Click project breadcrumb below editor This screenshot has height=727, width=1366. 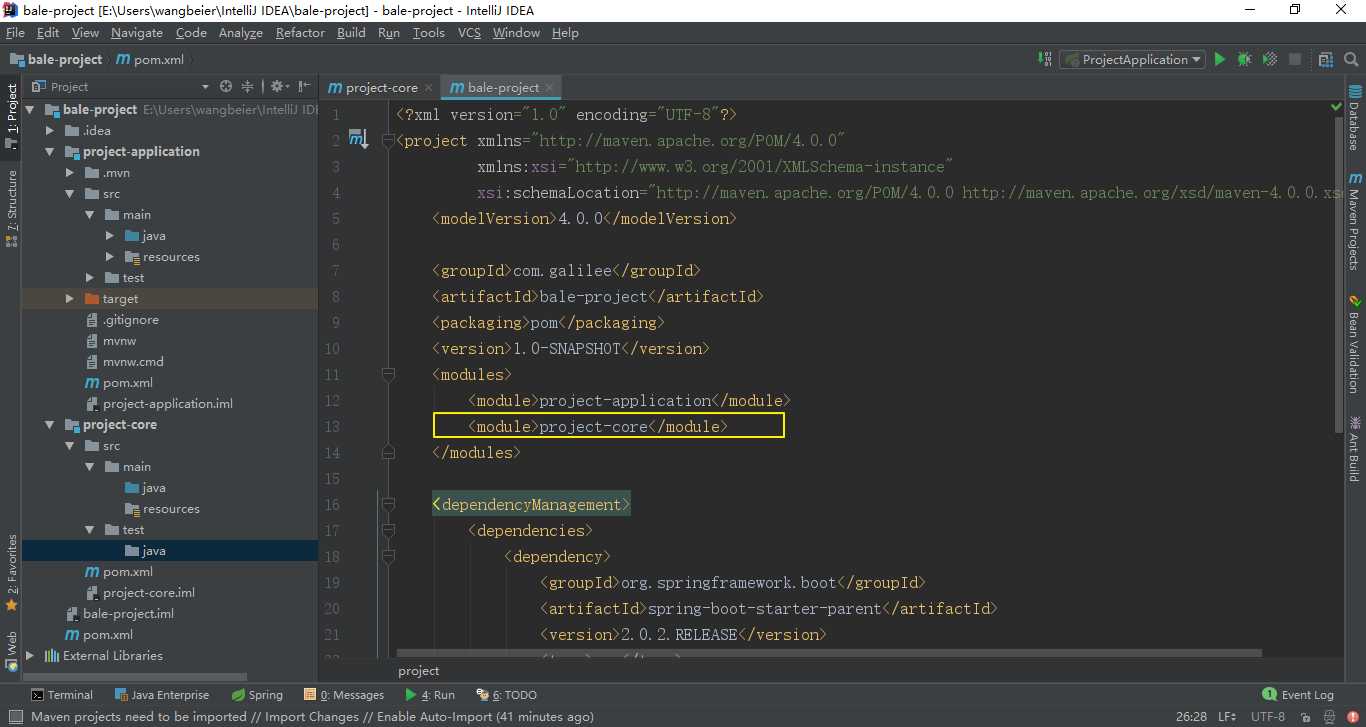coord(418,671)
